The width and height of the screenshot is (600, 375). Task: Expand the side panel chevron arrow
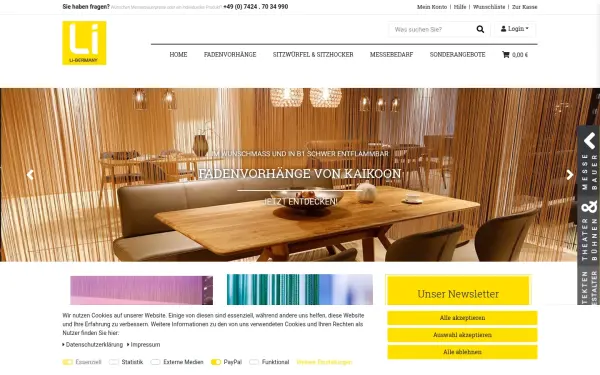coord(590,141)
